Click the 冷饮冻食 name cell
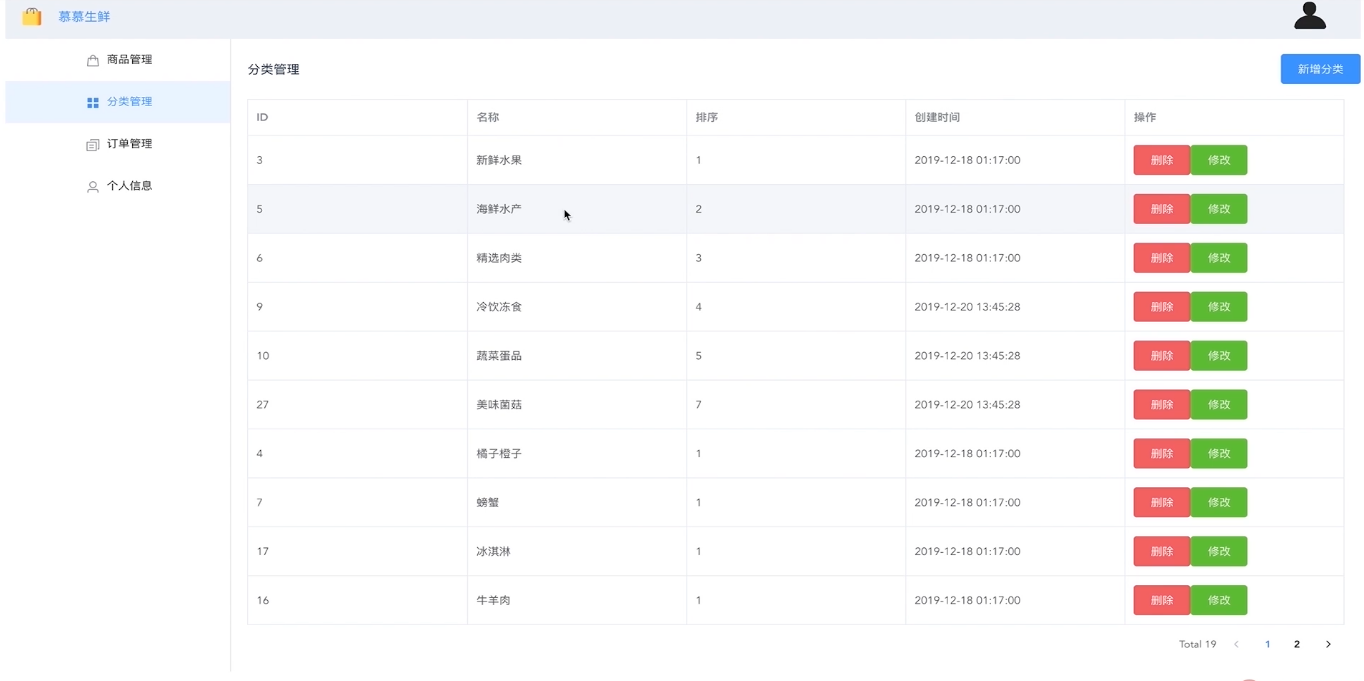 [577, 307]
